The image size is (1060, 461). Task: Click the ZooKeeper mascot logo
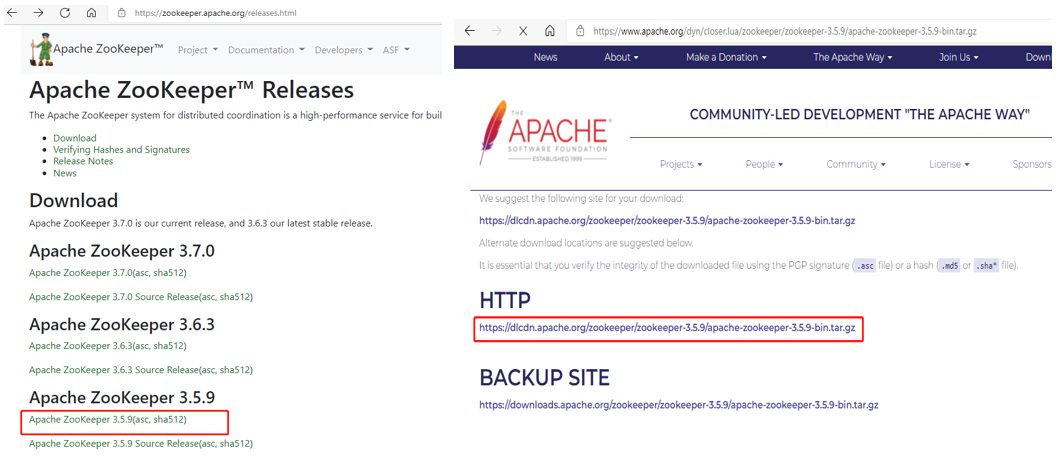pyautogui.click(x=41, y=51)
